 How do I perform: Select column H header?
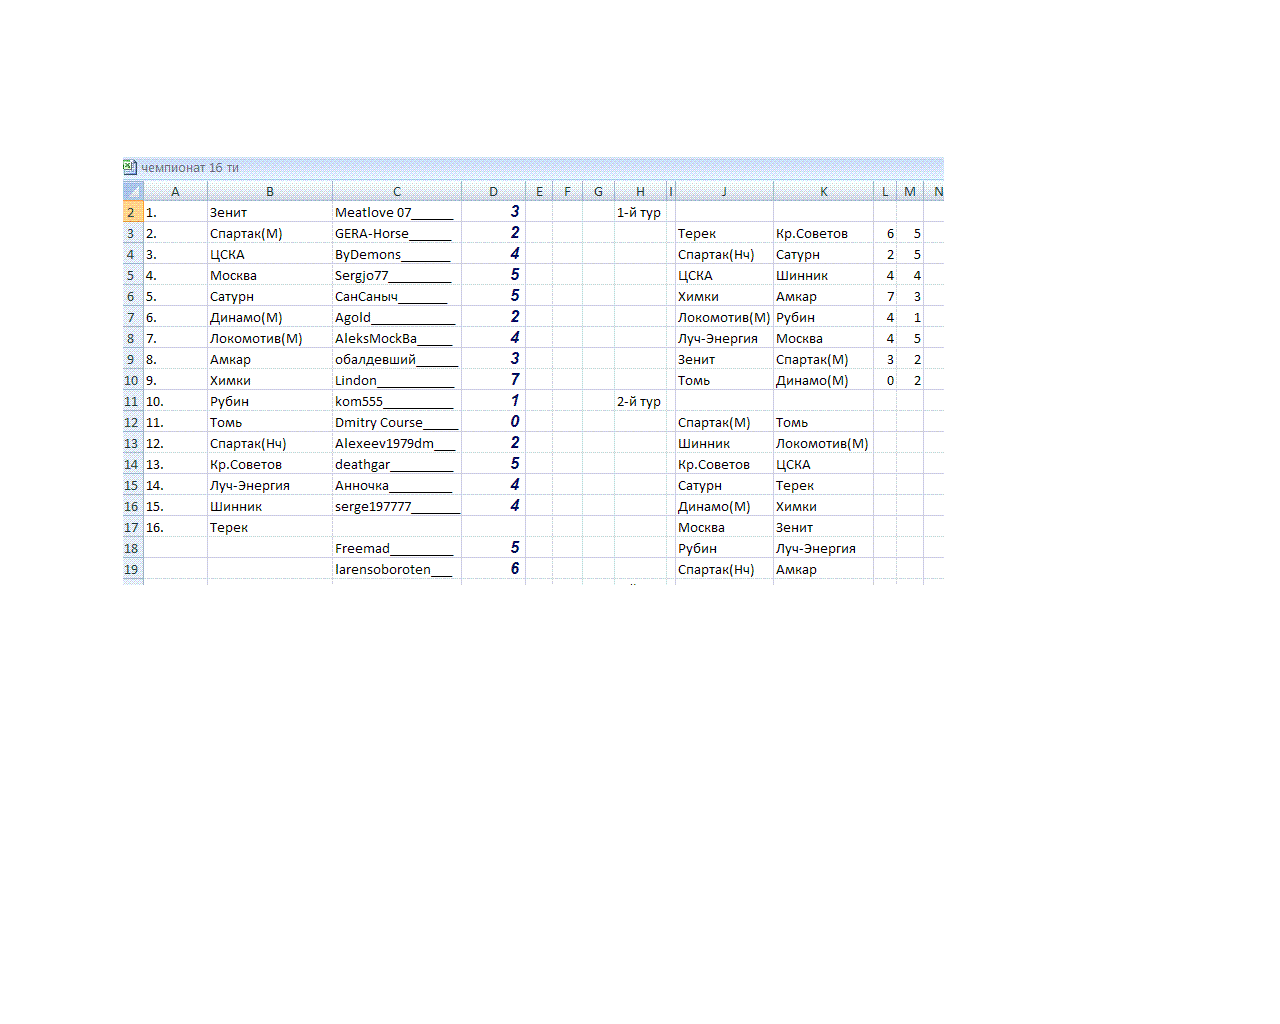[x=640, y=191]
